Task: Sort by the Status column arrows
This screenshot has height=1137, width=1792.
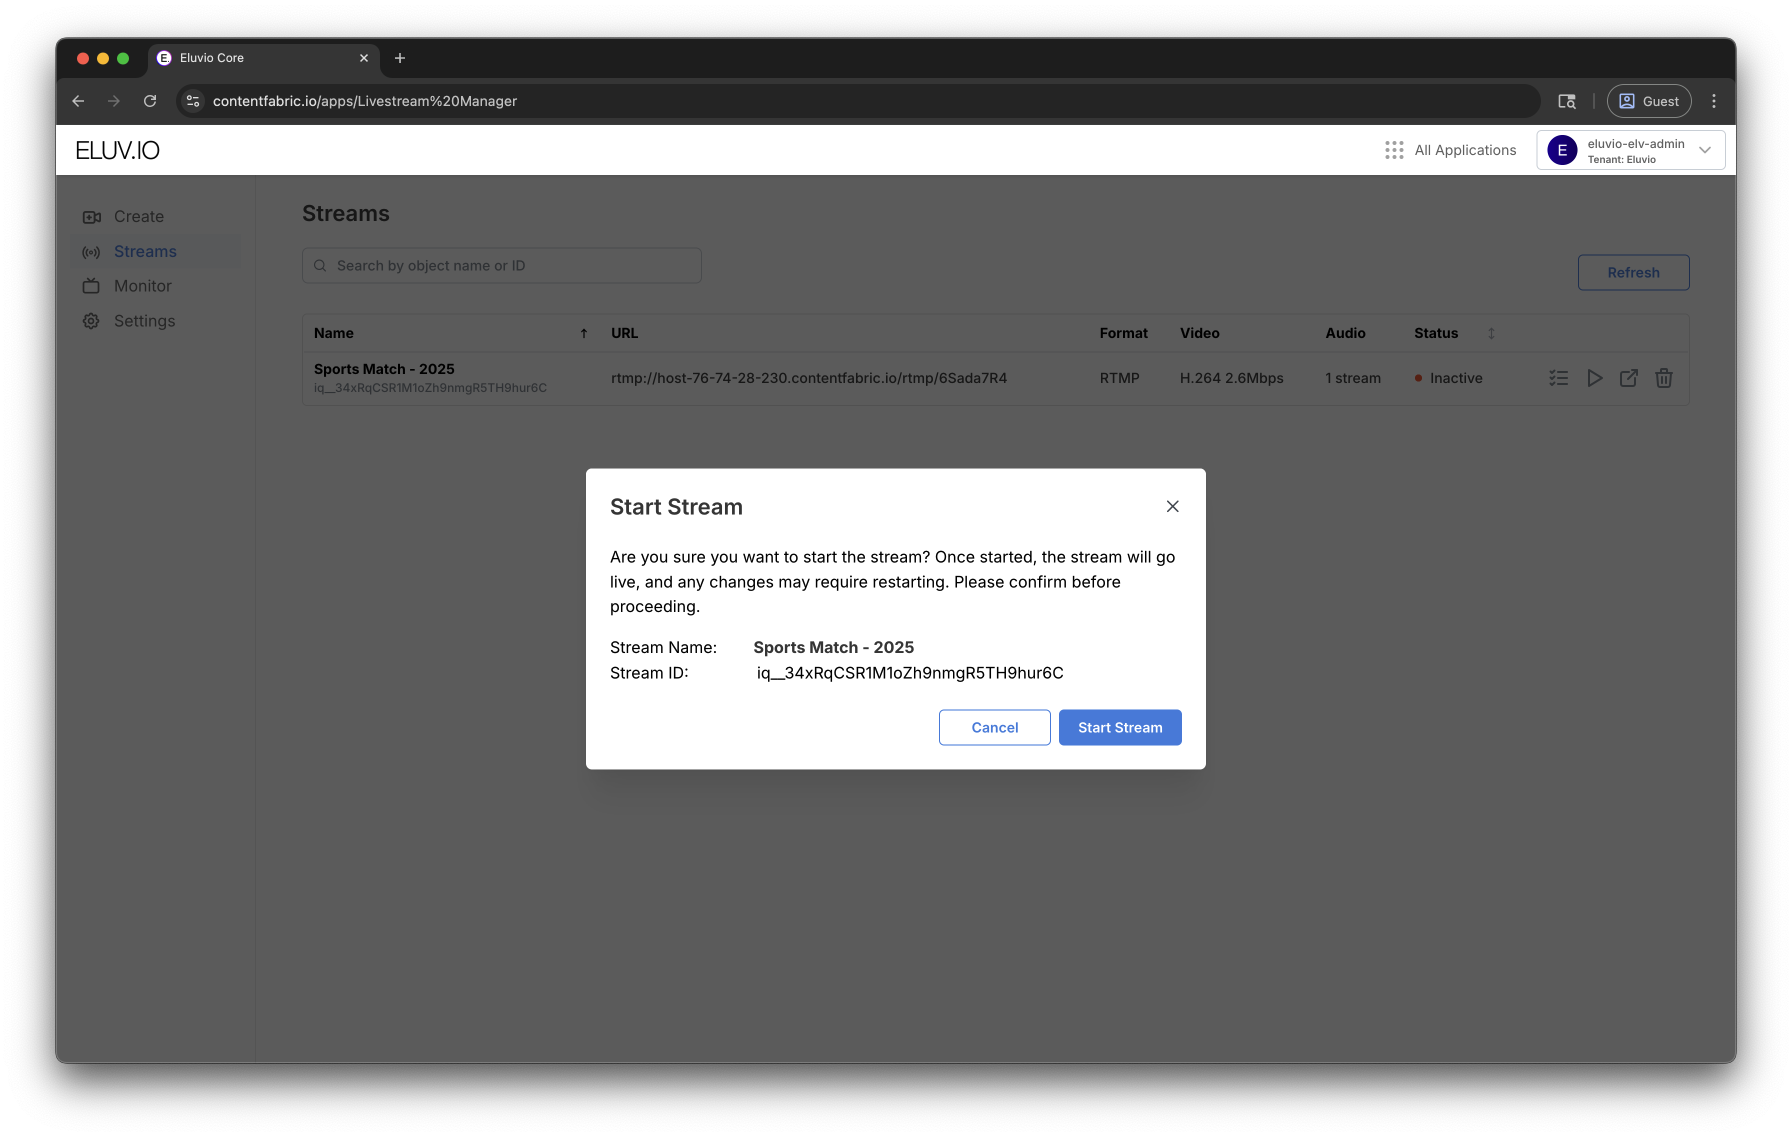Action: tap(1491, 333)
